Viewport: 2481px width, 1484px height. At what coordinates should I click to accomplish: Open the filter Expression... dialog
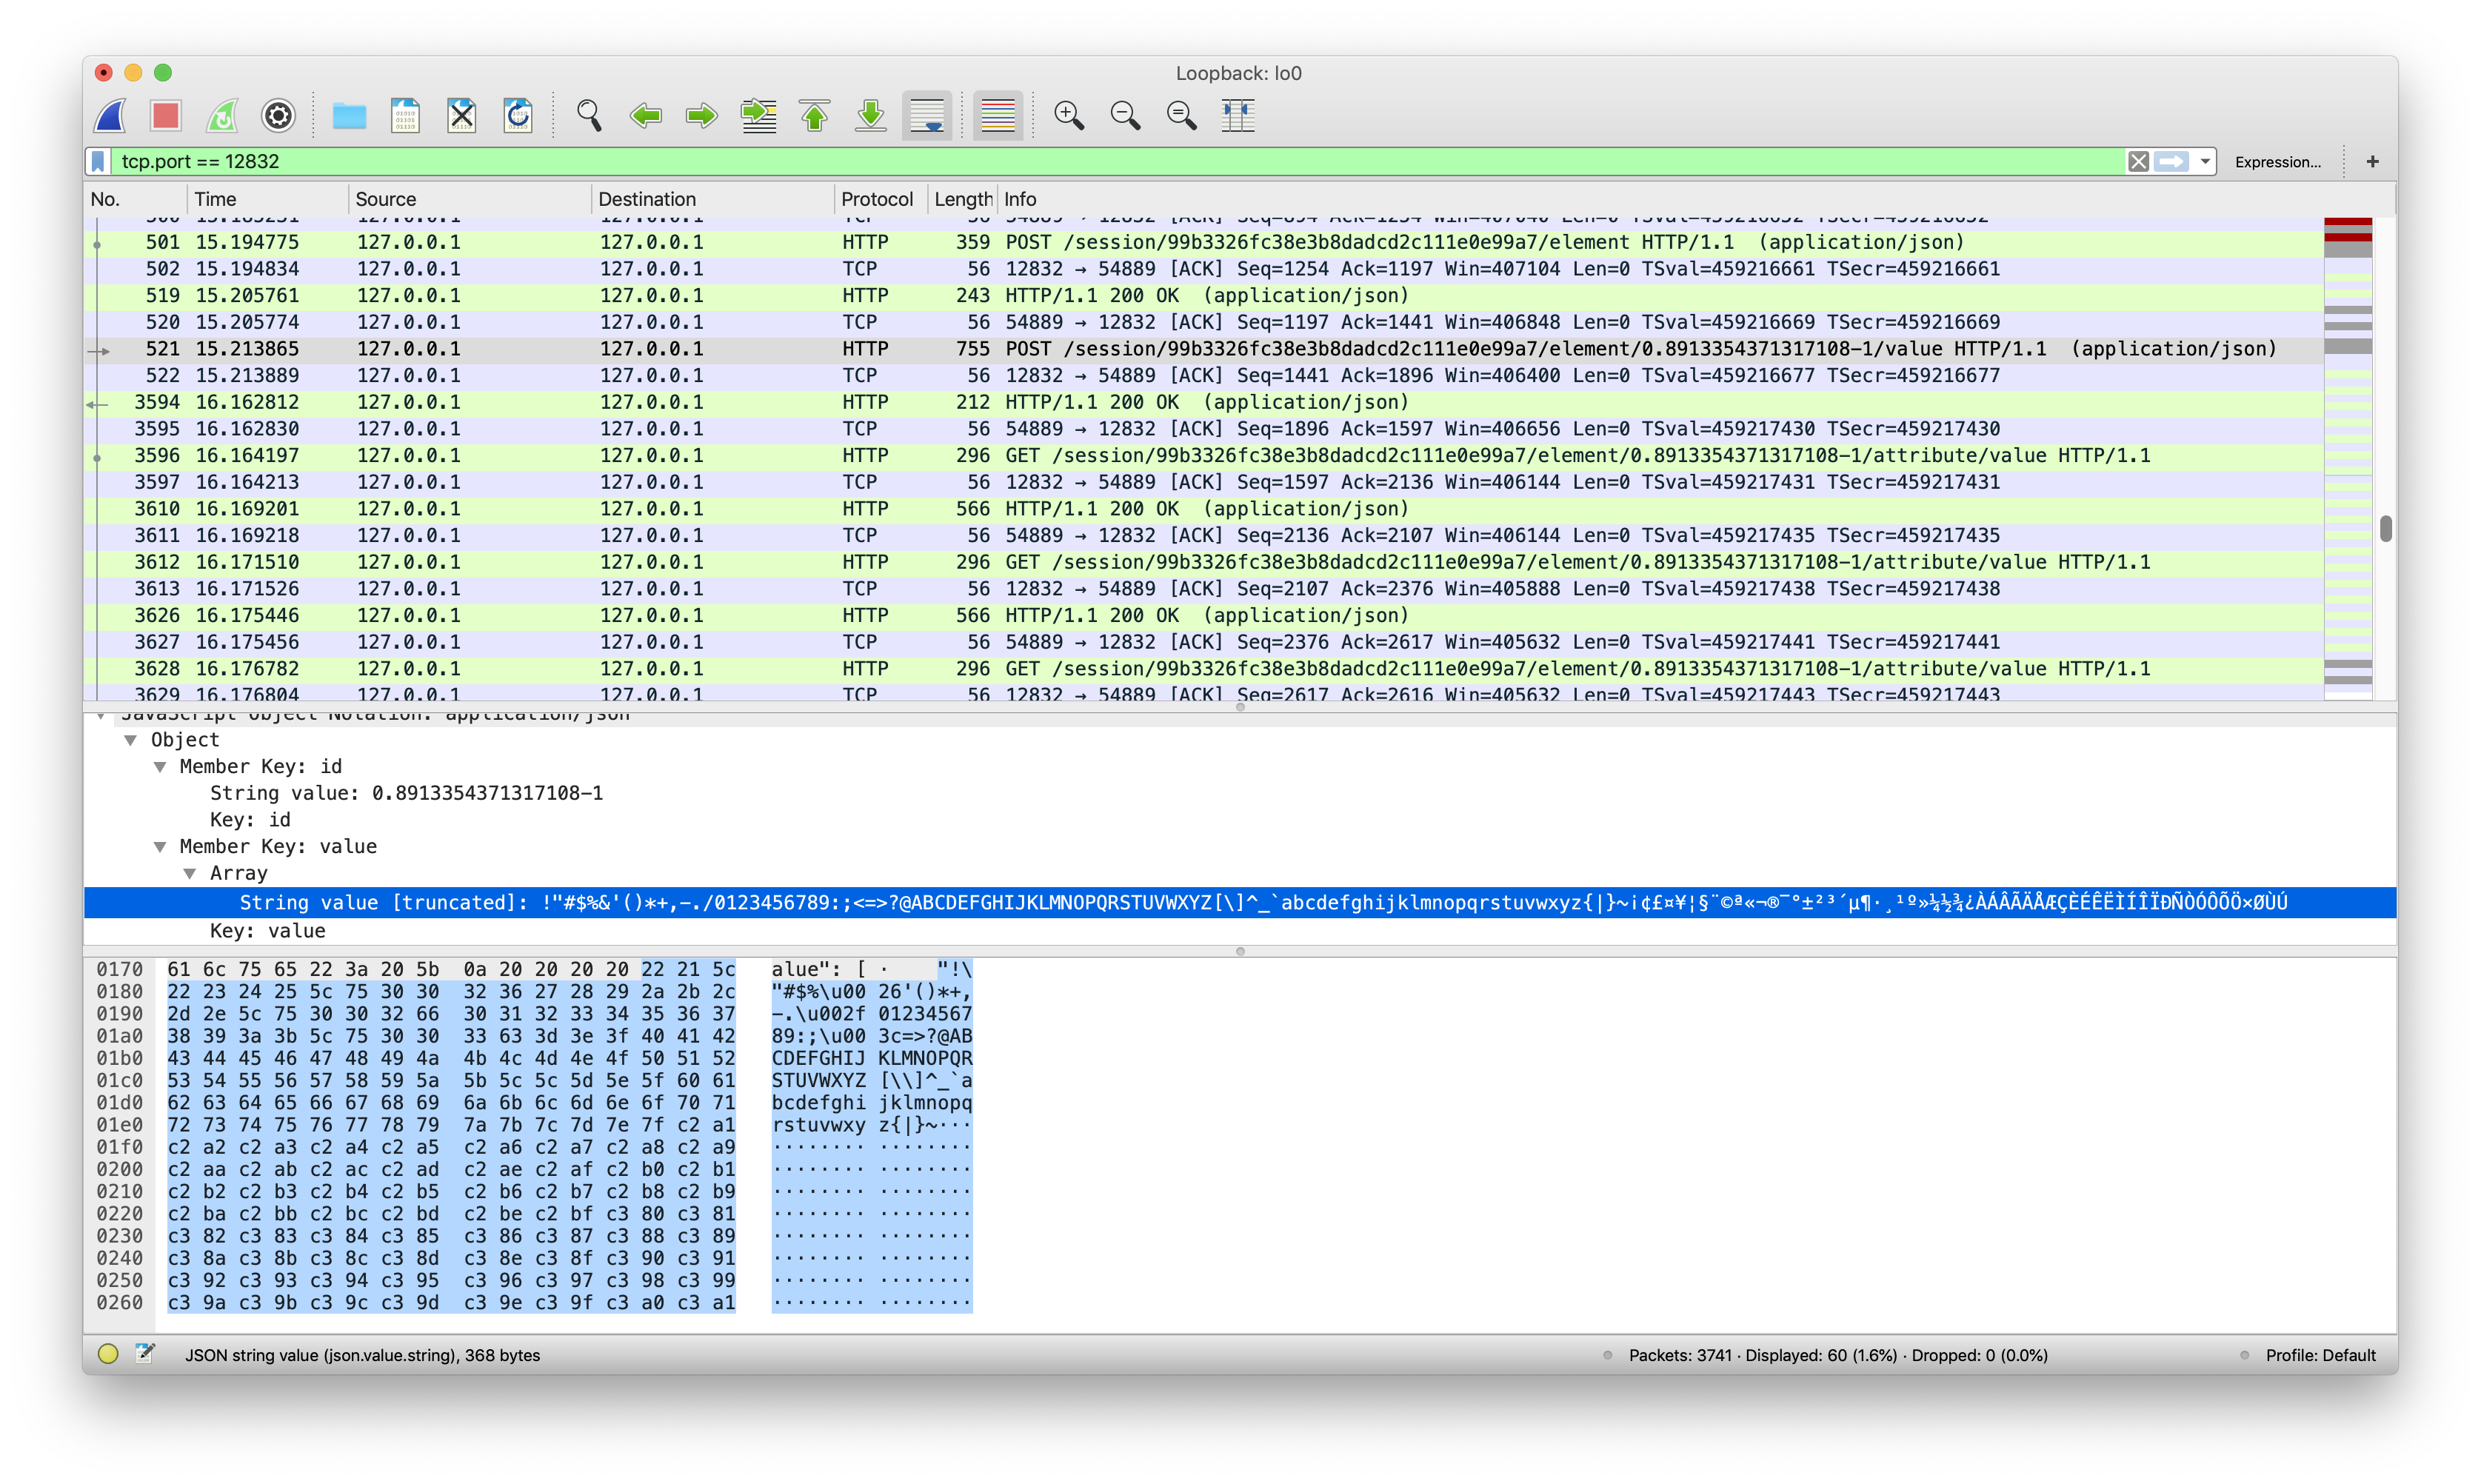pyautogui.click(x=2277, y=162)
